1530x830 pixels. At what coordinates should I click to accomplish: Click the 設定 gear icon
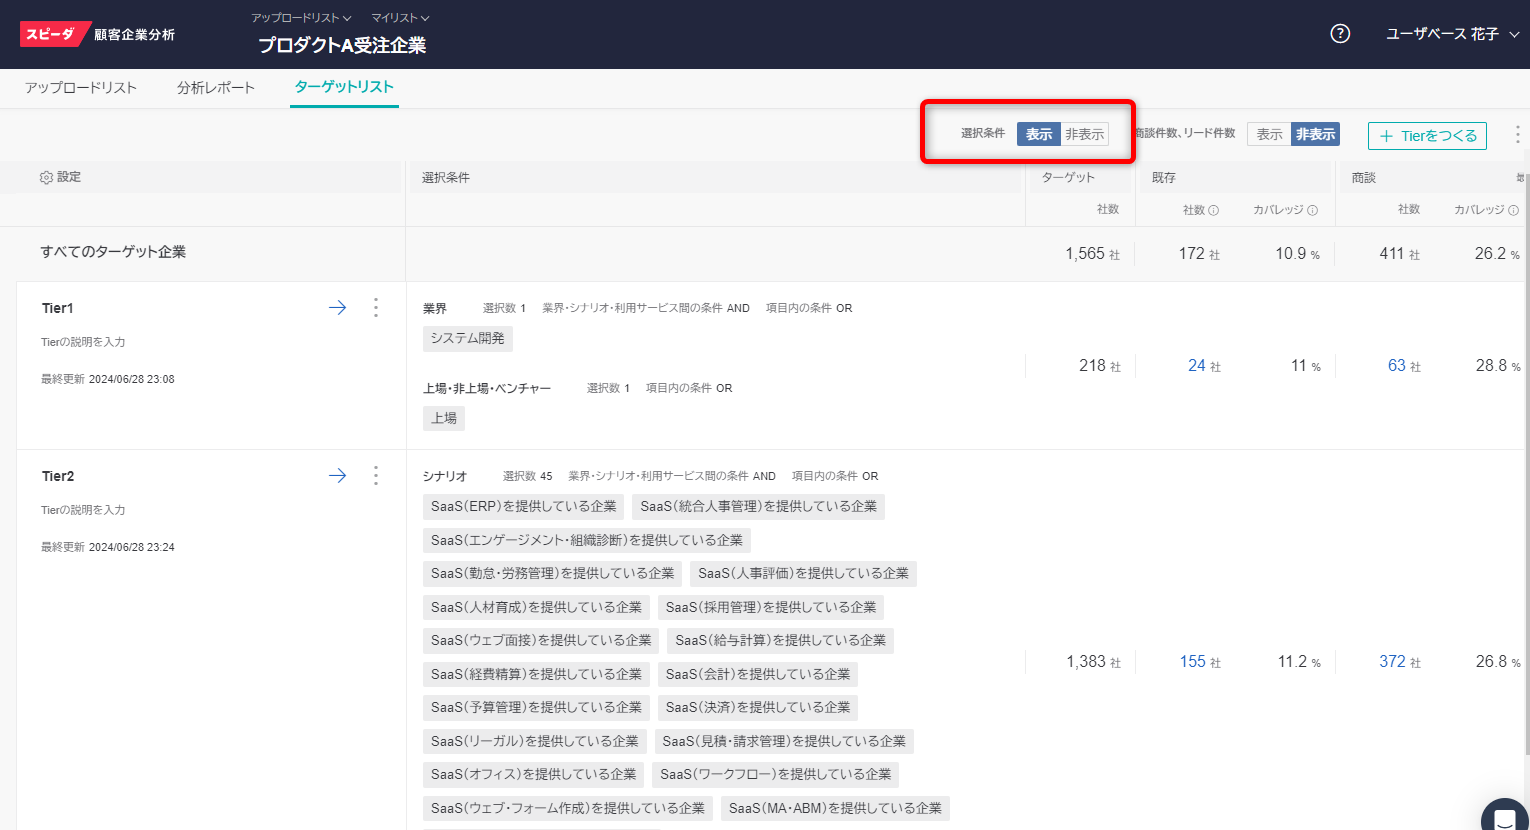point(46,178)
